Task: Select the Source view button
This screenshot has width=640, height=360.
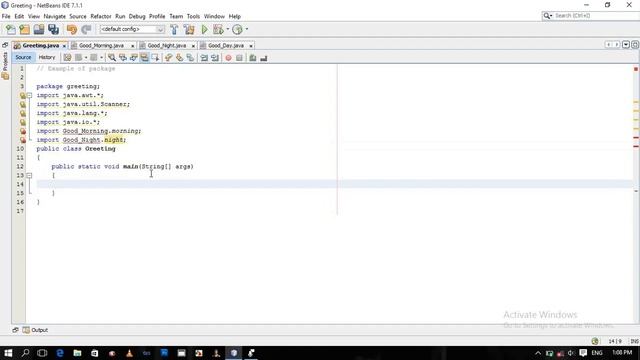Action: 23,58
